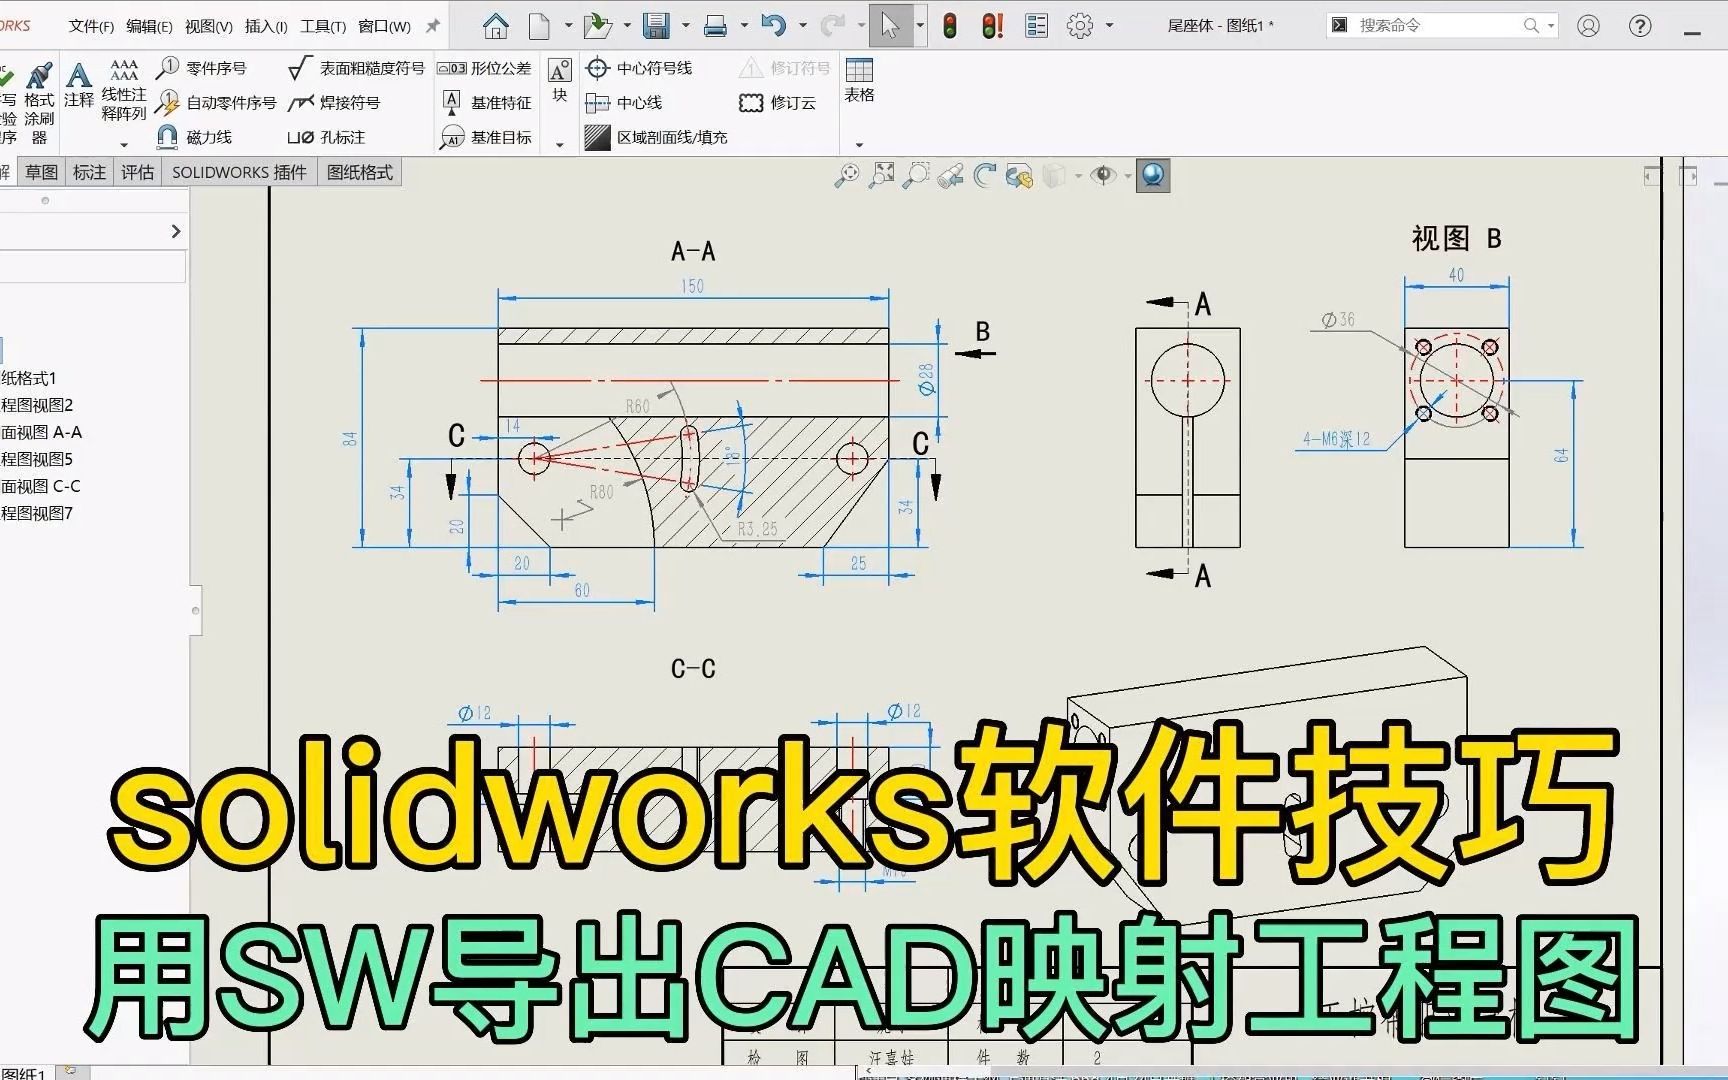Open the 编辑(E) menu
The height and width of the screenshot is (1080, 1728).
coord(149,26)
